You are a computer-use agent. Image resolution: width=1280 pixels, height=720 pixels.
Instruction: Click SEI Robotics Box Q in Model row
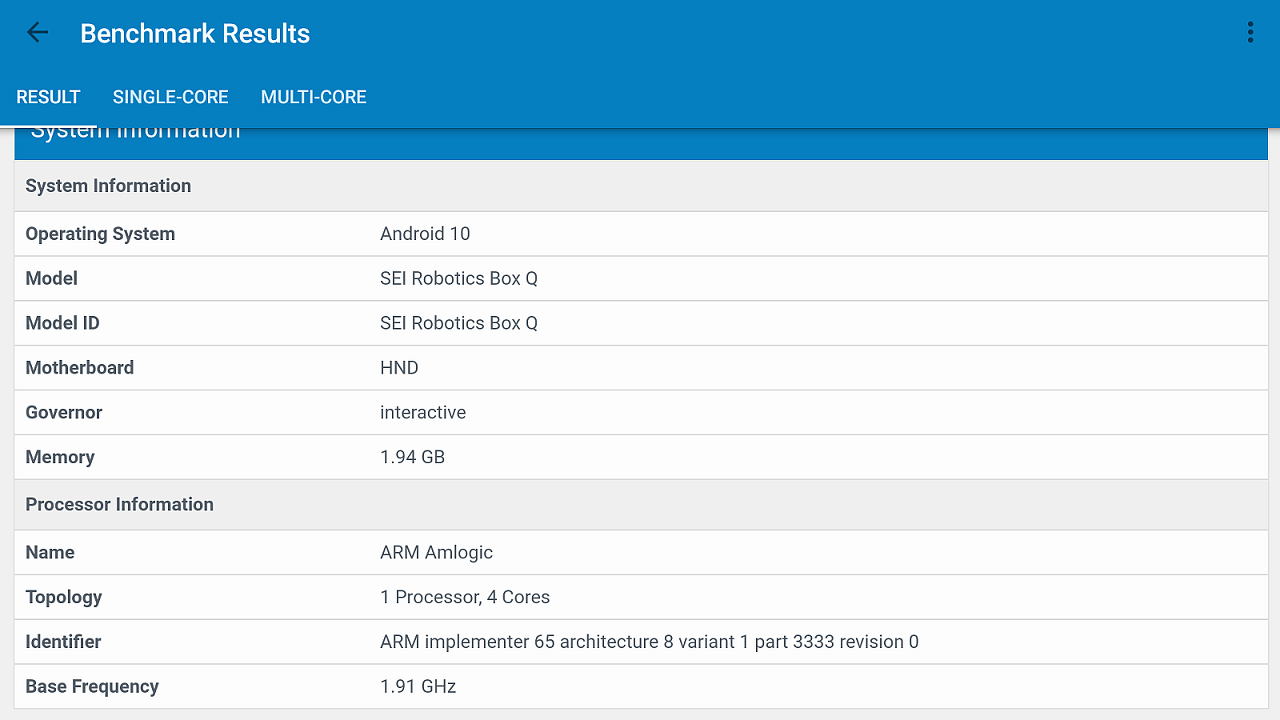459,279
